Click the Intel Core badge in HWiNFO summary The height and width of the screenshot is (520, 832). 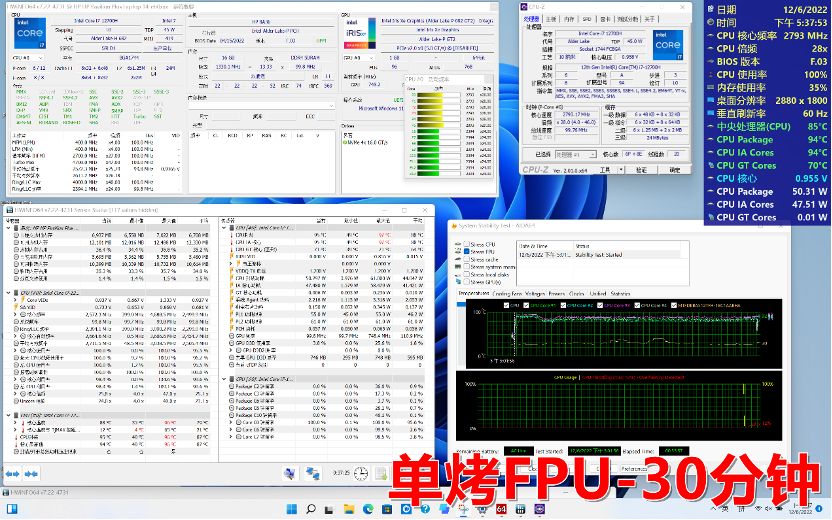click(x=30, y=33)
